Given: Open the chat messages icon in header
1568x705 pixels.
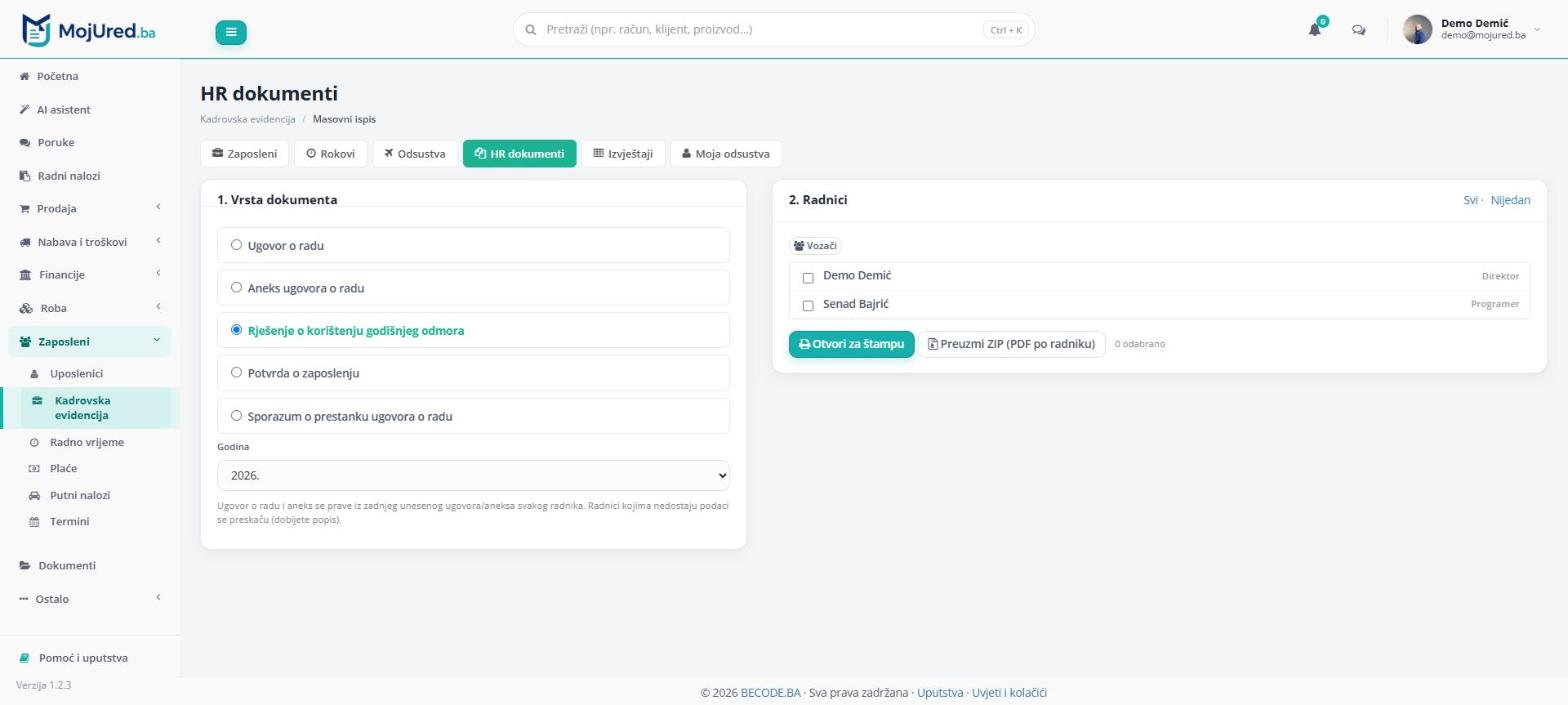Looking at the screenshot, I should click(x=1358, y=30).
